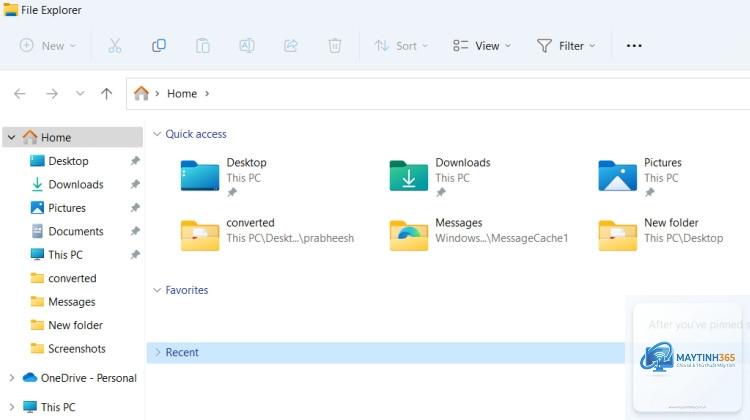Open the Filter dropdown menu

[x=566, y=46]
